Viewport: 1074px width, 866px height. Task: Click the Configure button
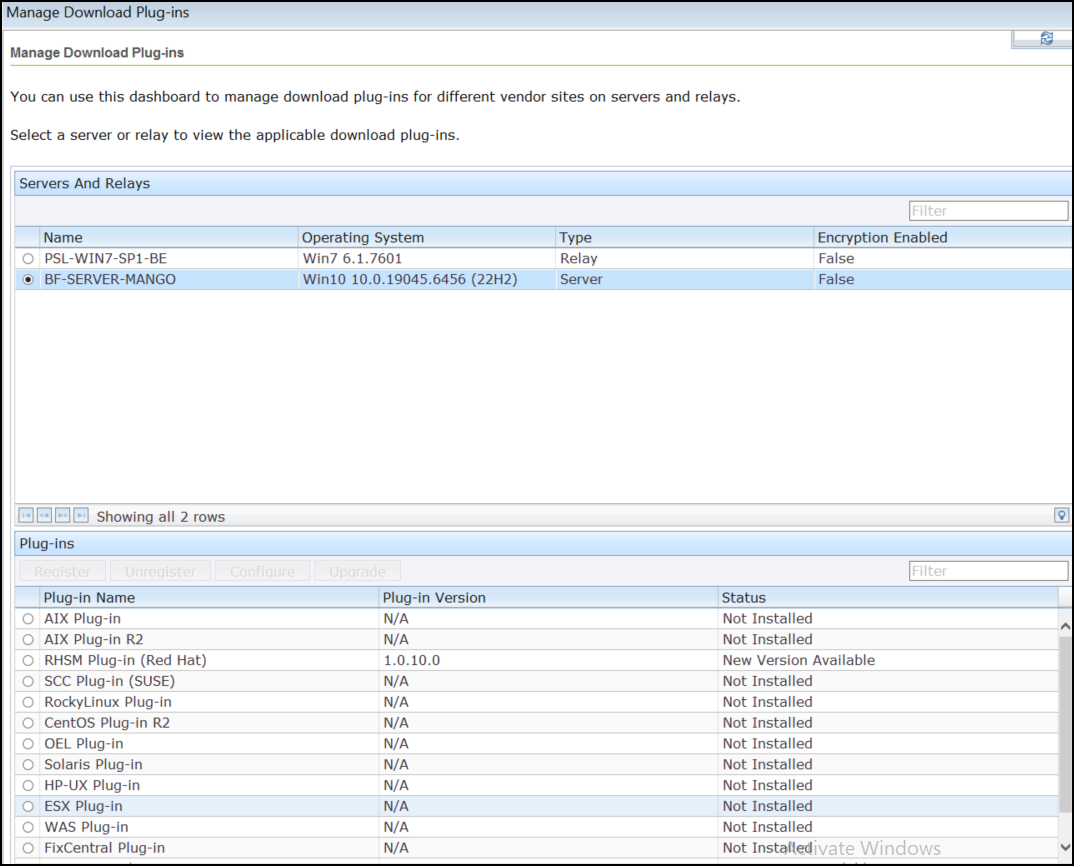click(x=262, y=571)
